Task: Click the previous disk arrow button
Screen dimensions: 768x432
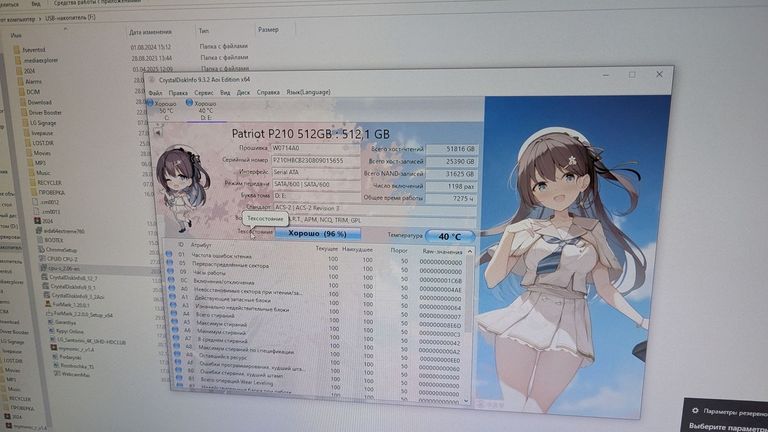Action: tap(156, 132)
